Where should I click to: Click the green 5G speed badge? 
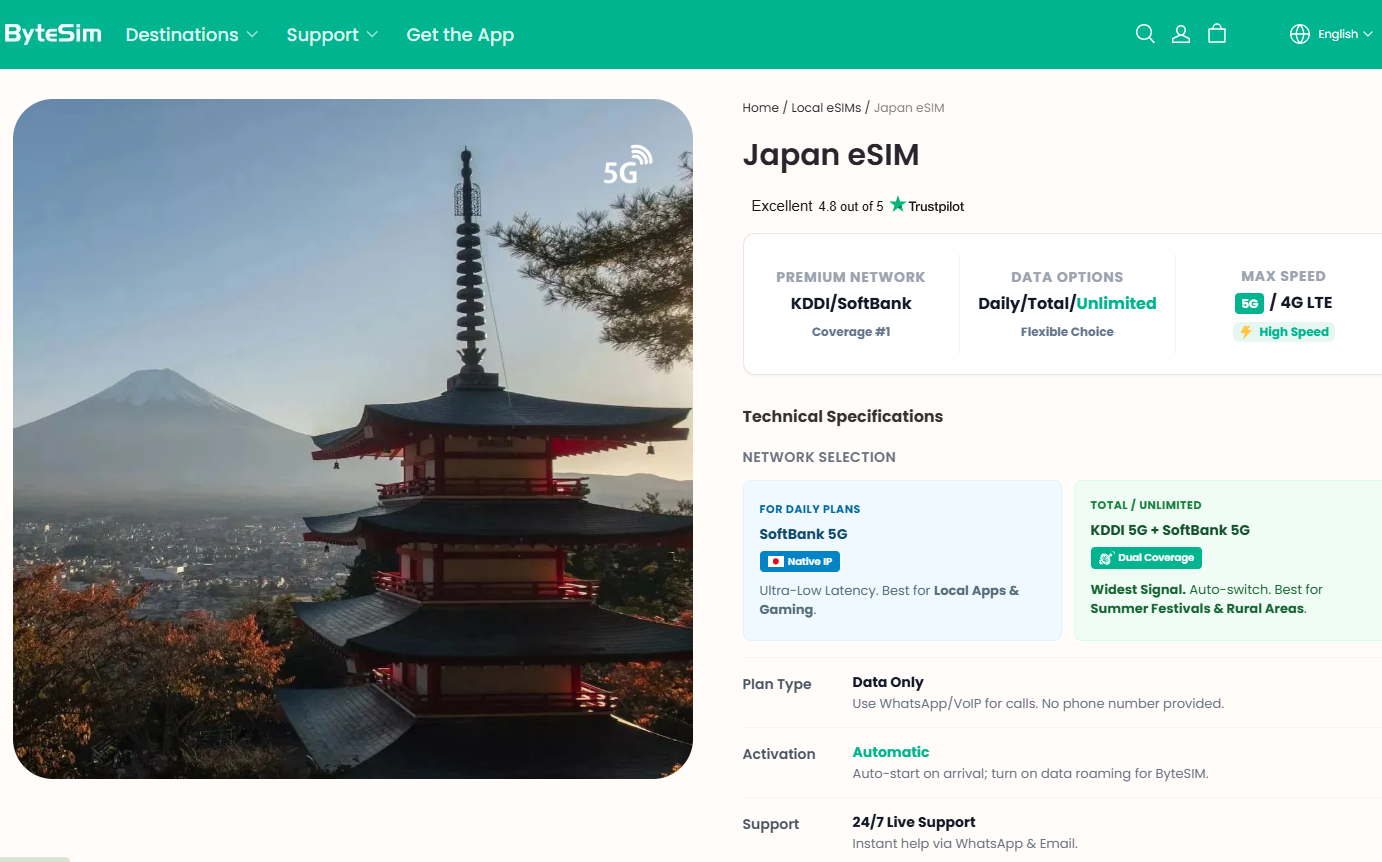click(x=1249, y=303)
